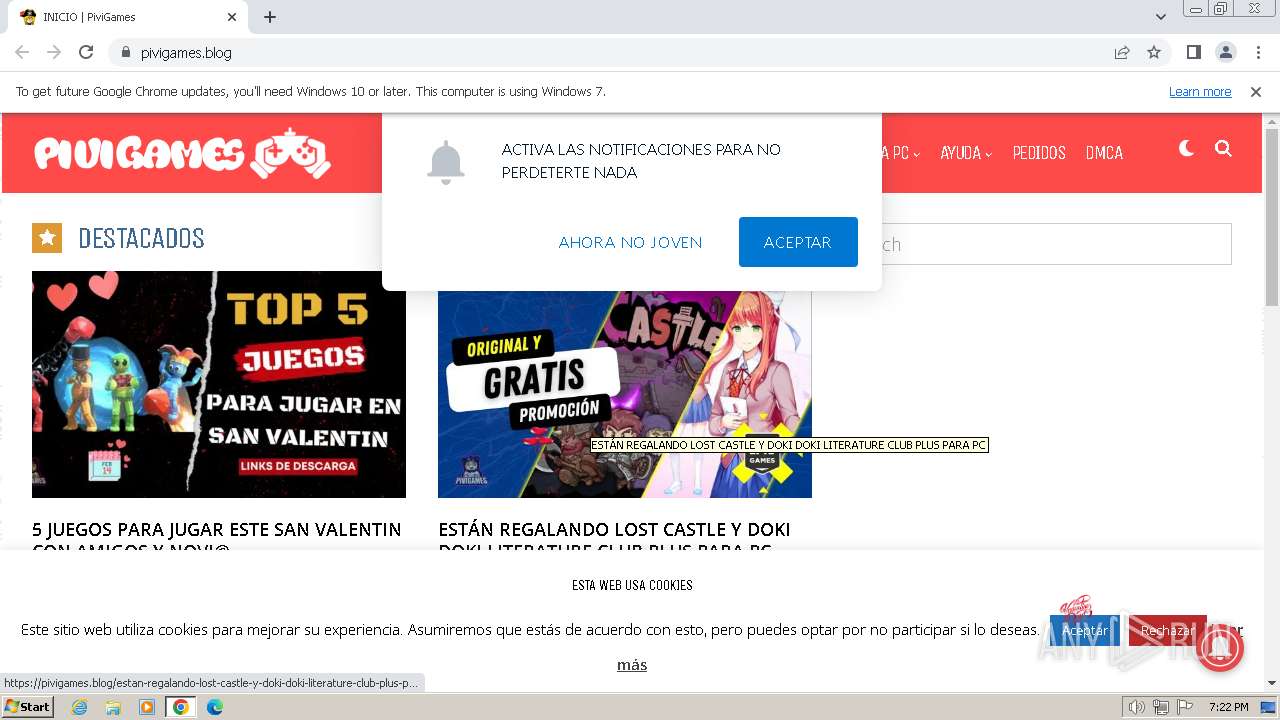Click Chrome taskbar icon
This screenshot has width=1280, height=720.
(x=181, y=707)
